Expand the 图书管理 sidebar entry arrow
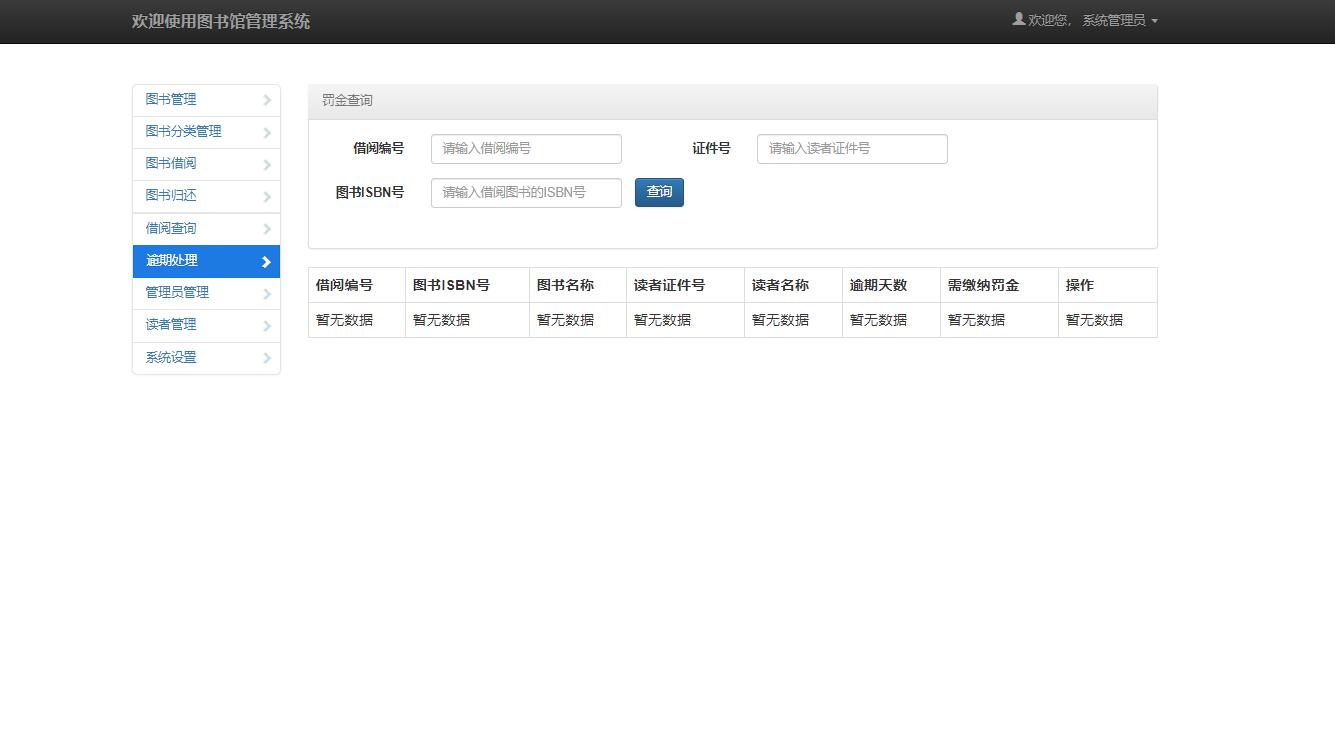Screen dimensions: 1335x752 point(266,100)
